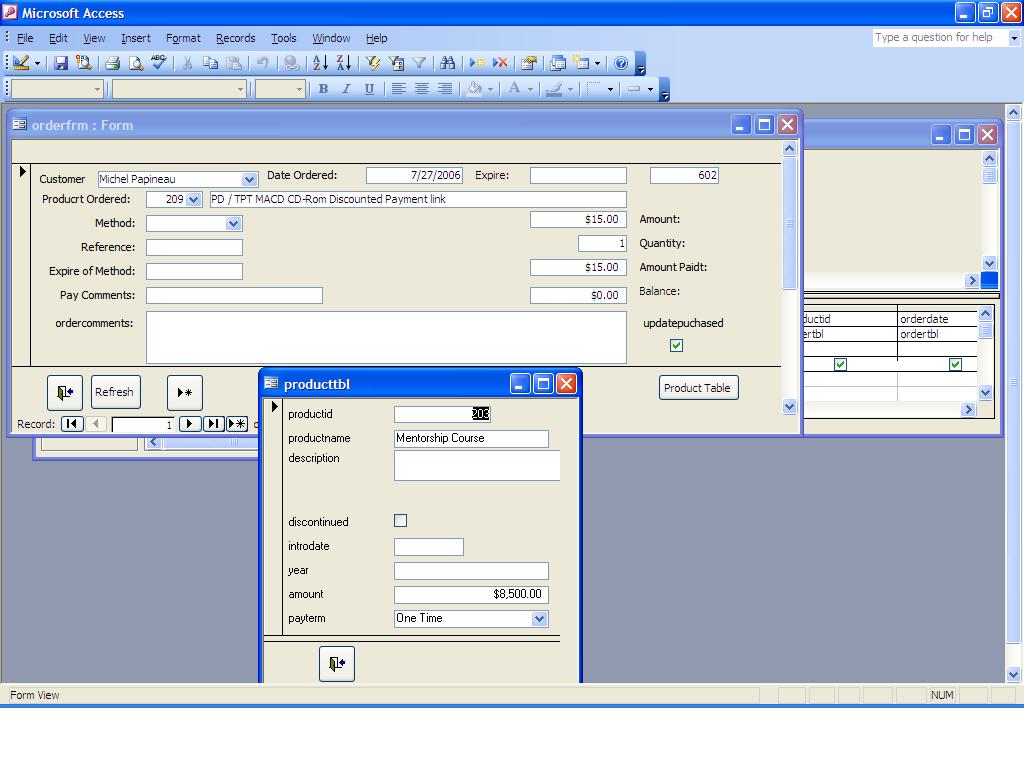This screenshot has width=1024, height=768.
Task: Click the Fill/Back Color bucket
Action: click(475, 89)
